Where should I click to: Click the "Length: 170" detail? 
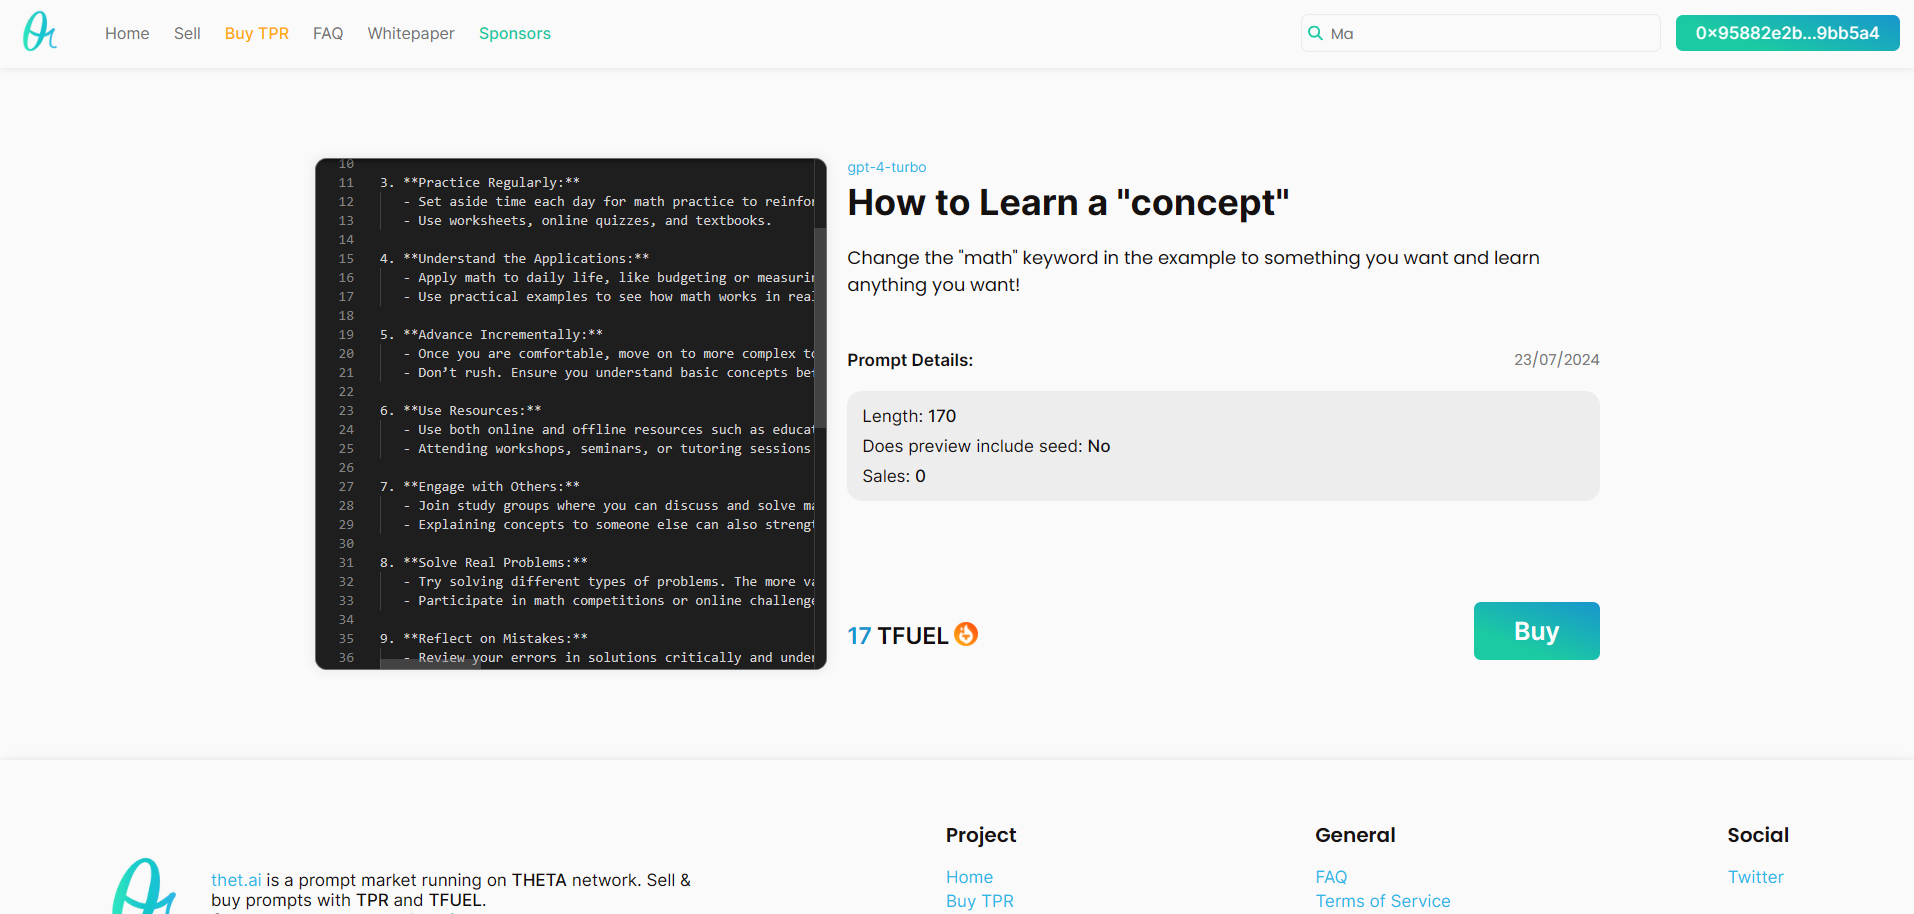909,416
